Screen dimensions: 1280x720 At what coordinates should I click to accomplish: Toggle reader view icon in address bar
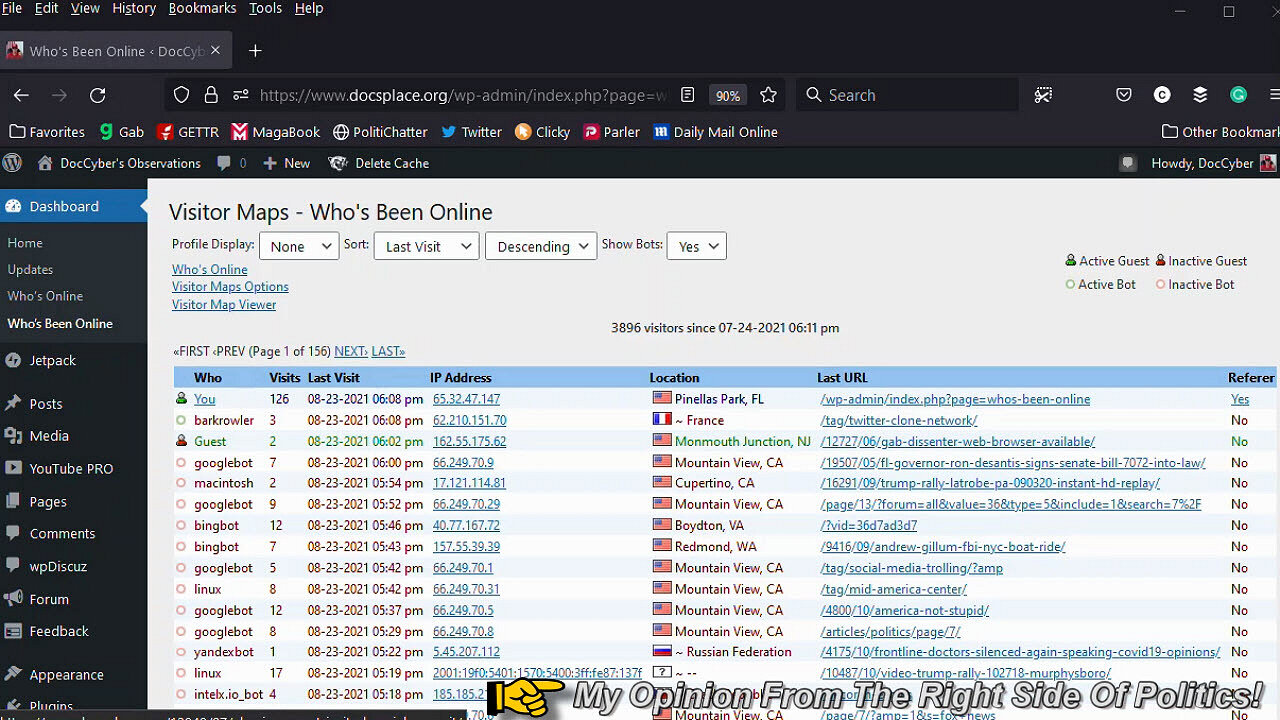pos(687,95)
